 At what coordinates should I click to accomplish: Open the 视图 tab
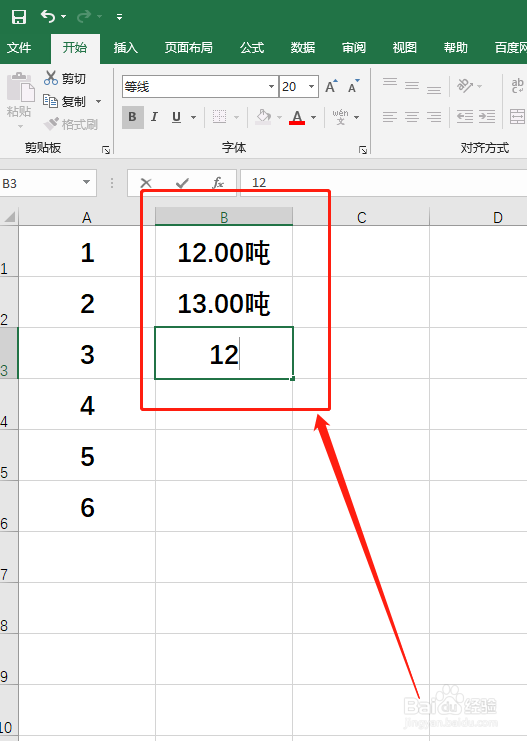coord(405,48)
